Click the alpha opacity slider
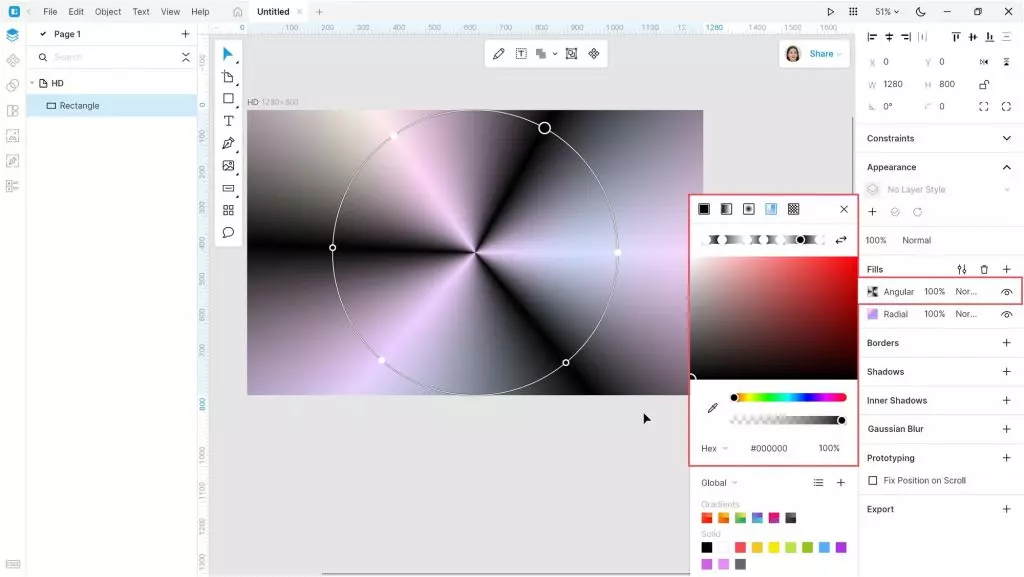 (x=788, y=420)
